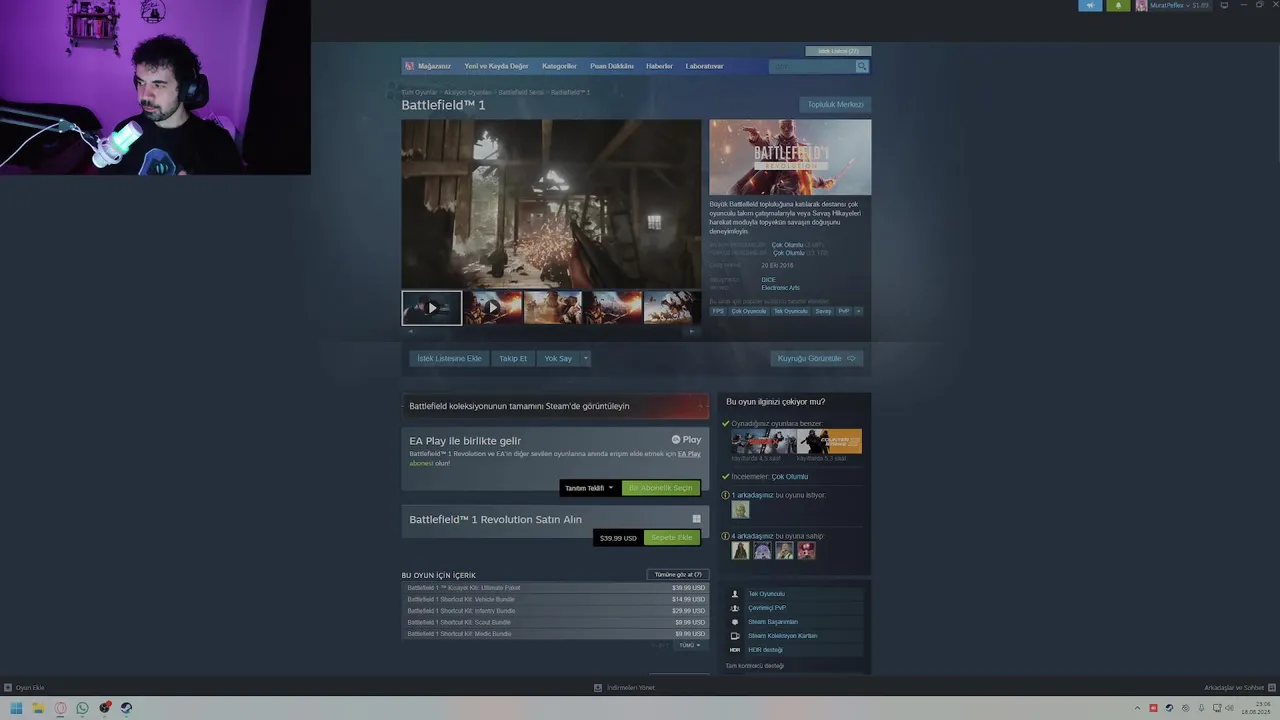This screenshot has height=720, width=1280.
Task: Click the Savaş tag
Action: coord(823,311)
